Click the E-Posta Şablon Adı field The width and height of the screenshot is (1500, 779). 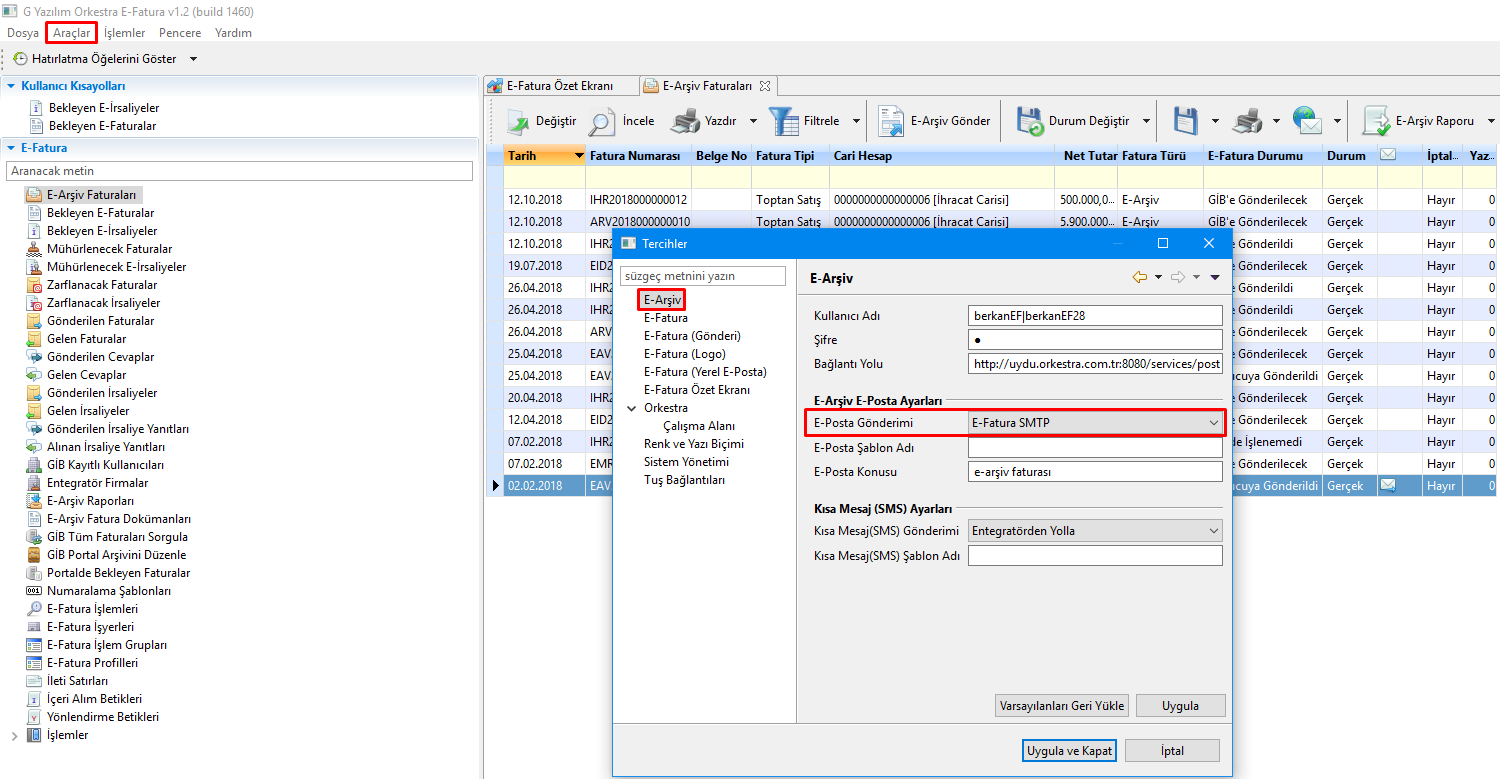point(1095,448)
